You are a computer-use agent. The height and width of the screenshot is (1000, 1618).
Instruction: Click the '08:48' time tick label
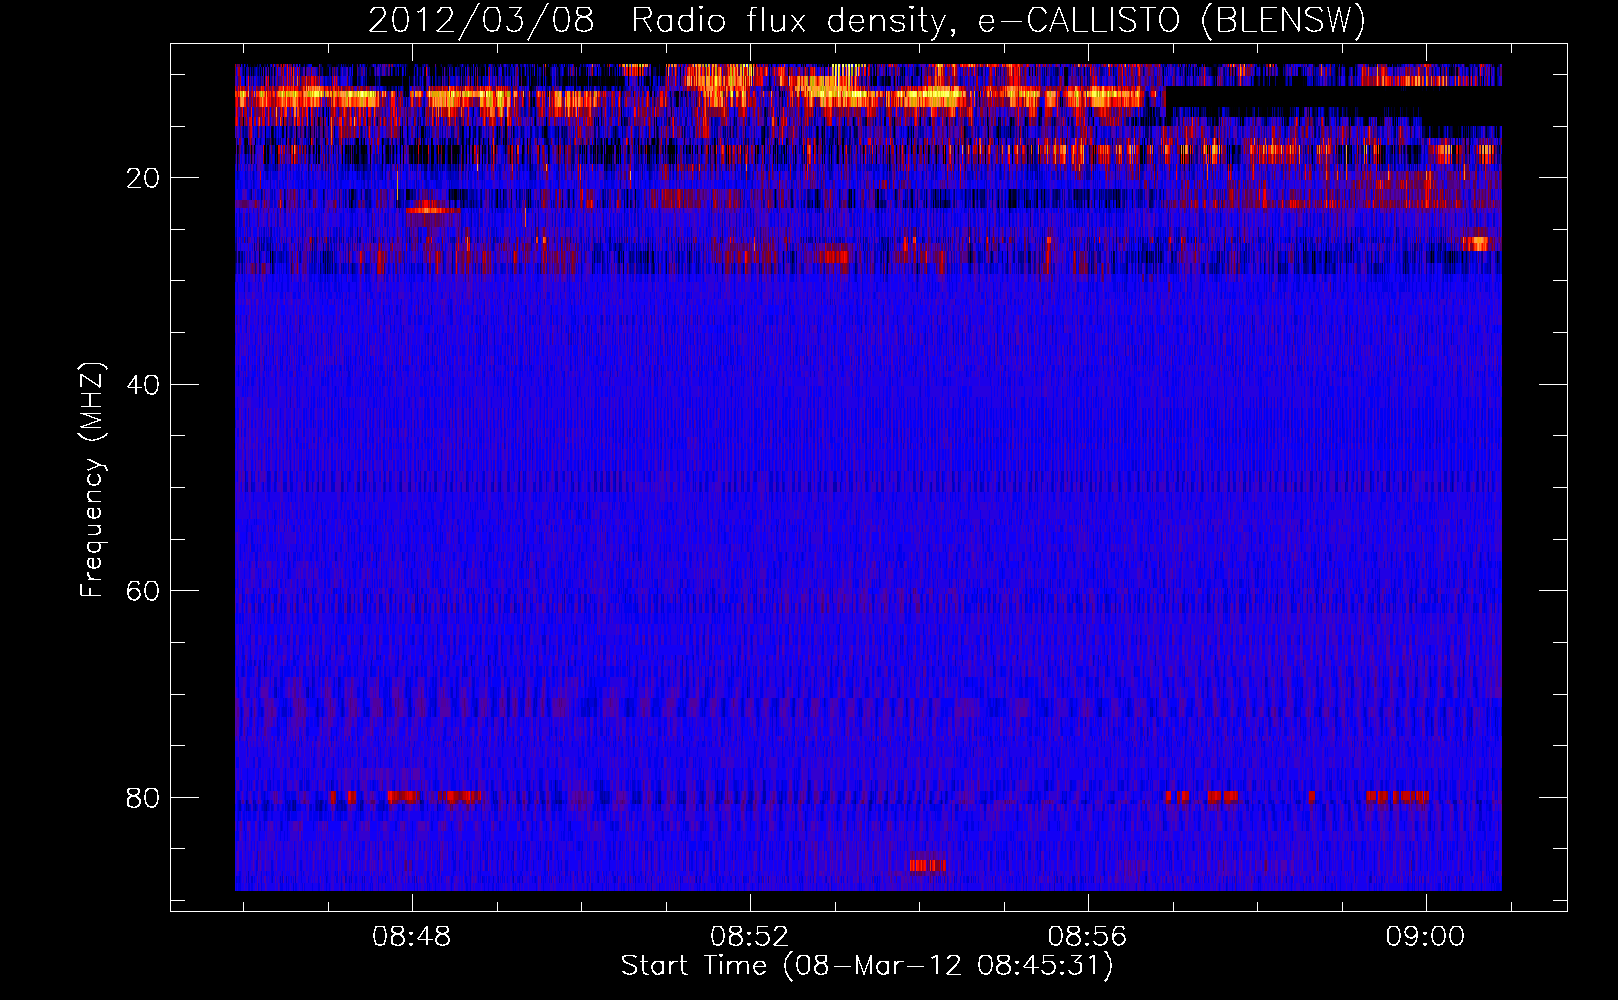coord(412,937)
